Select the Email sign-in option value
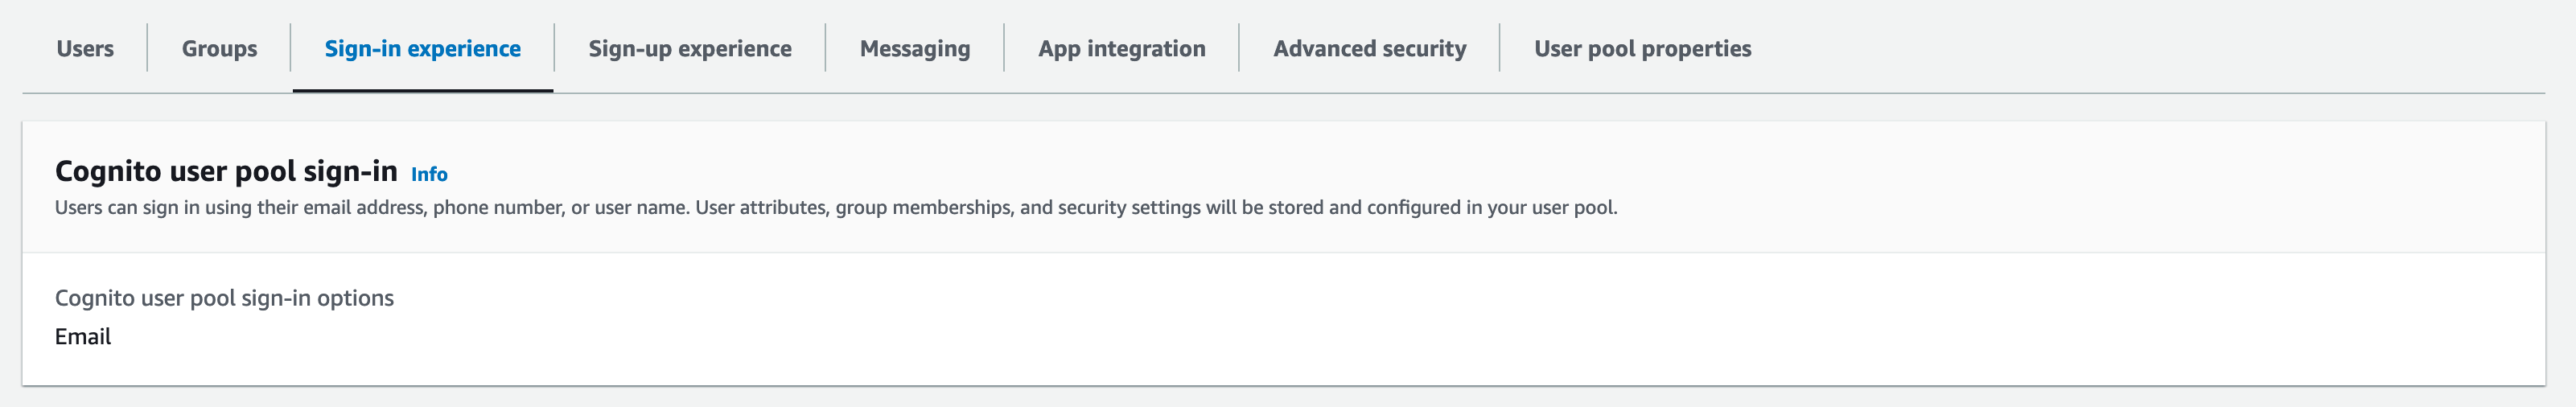This screenshot has height=407, width=2576. [83, 336]
